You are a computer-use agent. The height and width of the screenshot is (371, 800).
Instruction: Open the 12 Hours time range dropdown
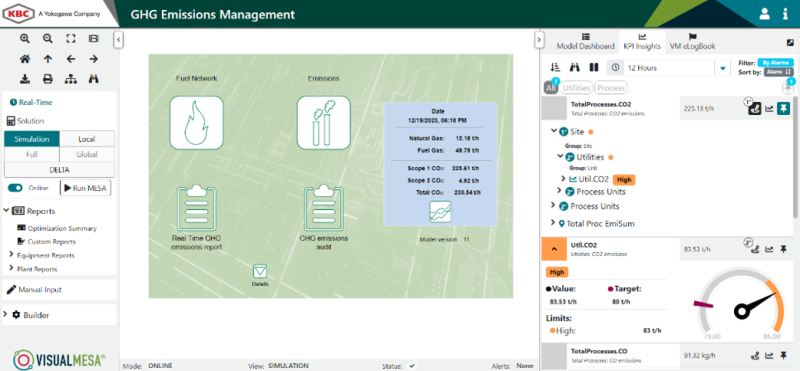pos(723,68)
